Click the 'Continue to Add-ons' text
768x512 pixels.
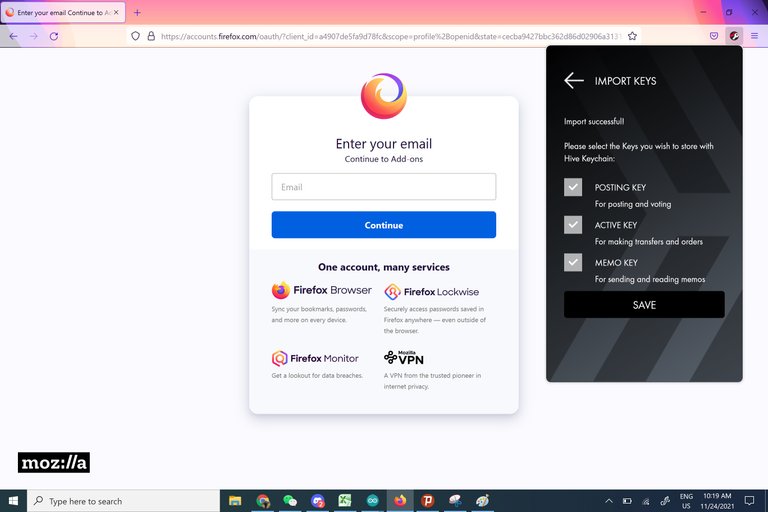[x=384, y=159]
